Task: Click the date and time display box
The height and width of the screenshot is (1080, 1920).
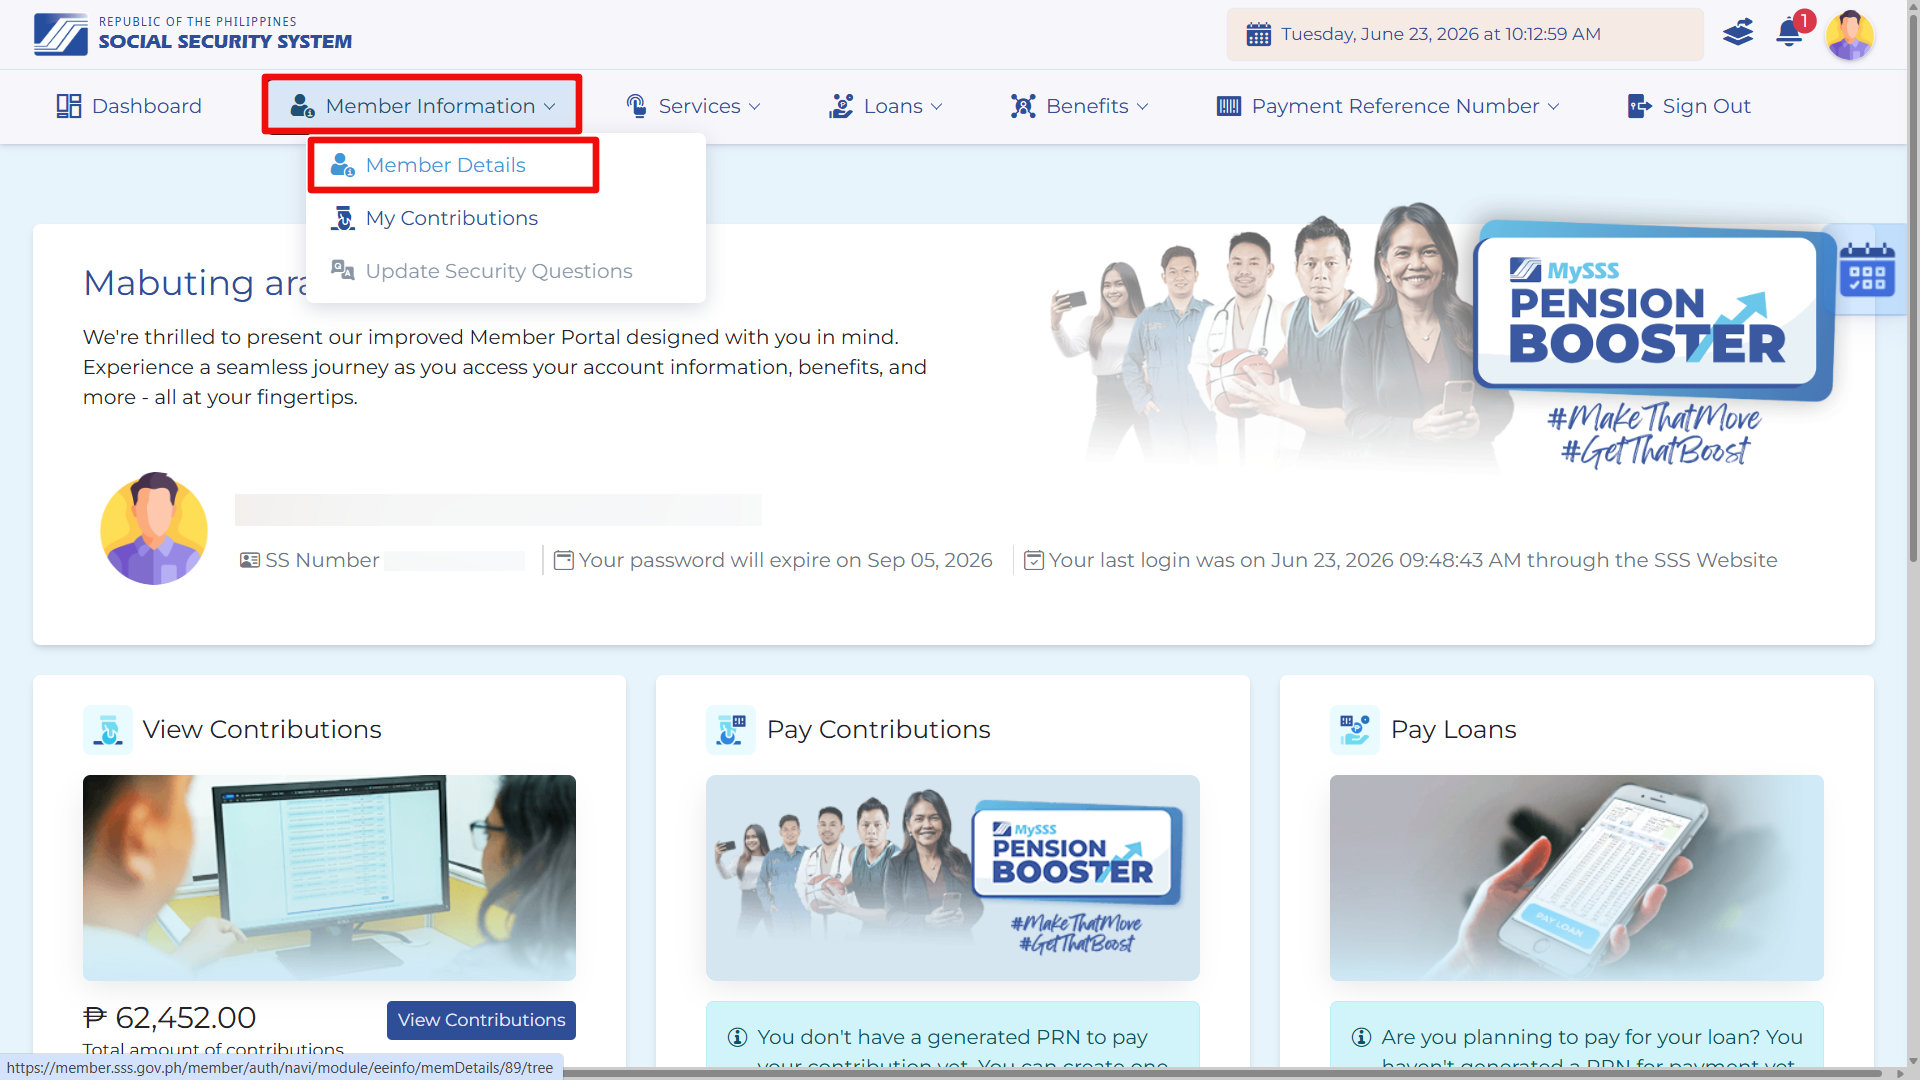Action: [x=1465, y=34]
